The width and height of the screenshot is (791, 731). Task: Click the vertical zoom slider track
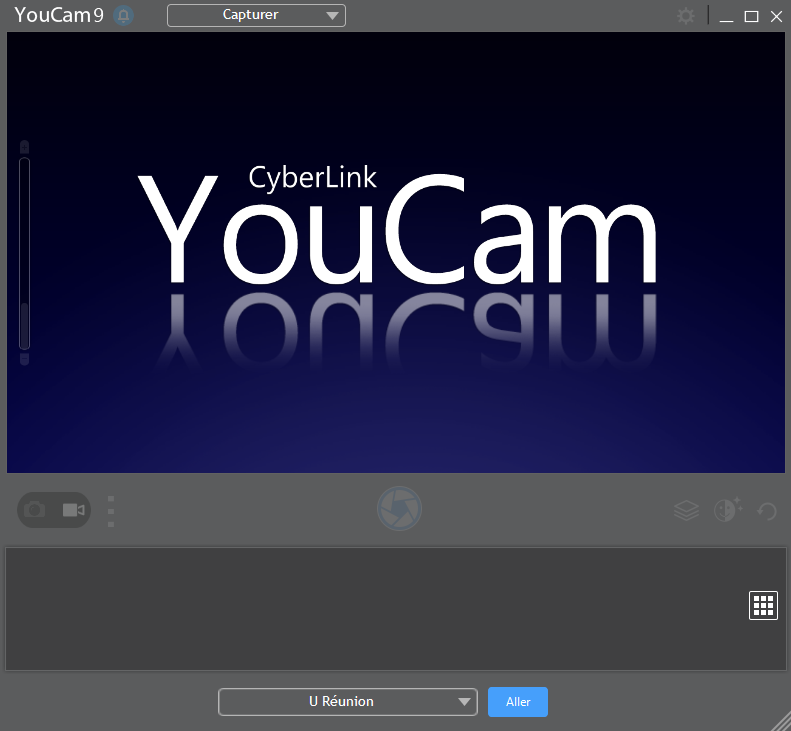(24, 253)
